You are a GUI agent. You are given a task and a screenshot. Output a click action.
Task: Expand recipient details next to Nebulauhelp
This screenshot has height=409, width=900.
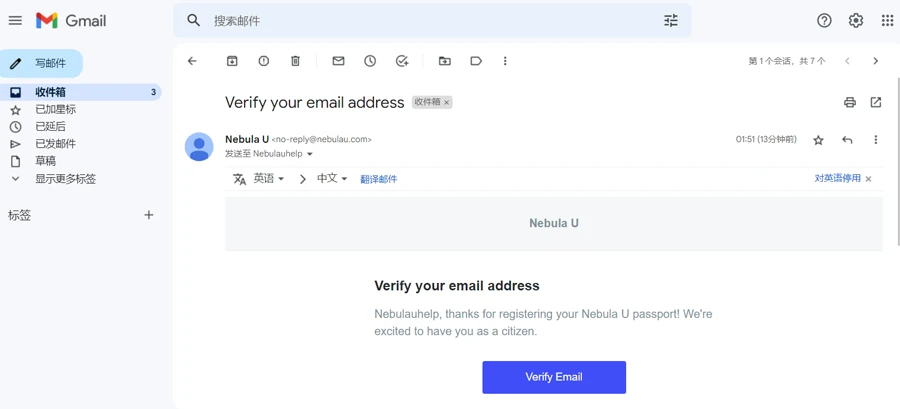click(x=310, y=154)
